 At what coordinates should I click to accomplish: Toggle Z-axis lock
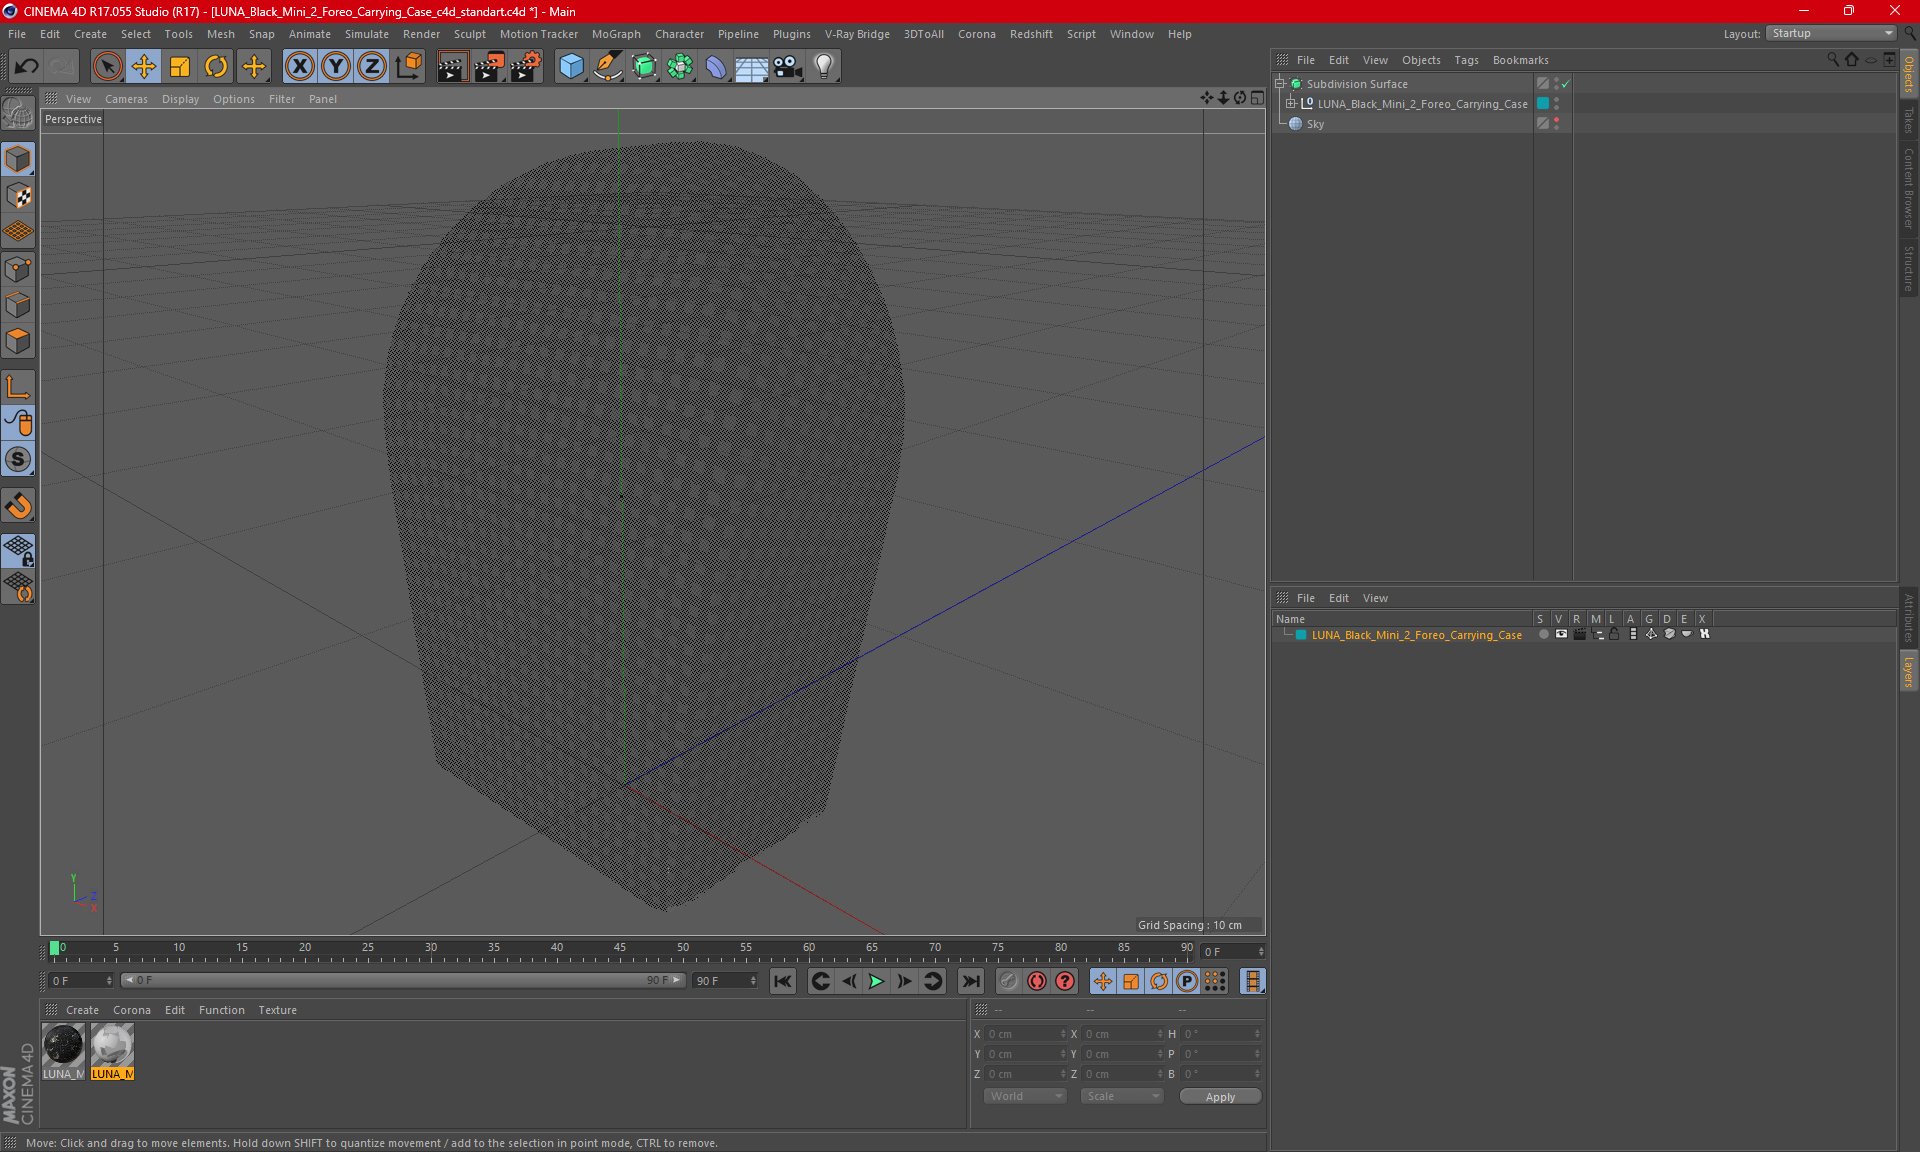click(372, 66)
